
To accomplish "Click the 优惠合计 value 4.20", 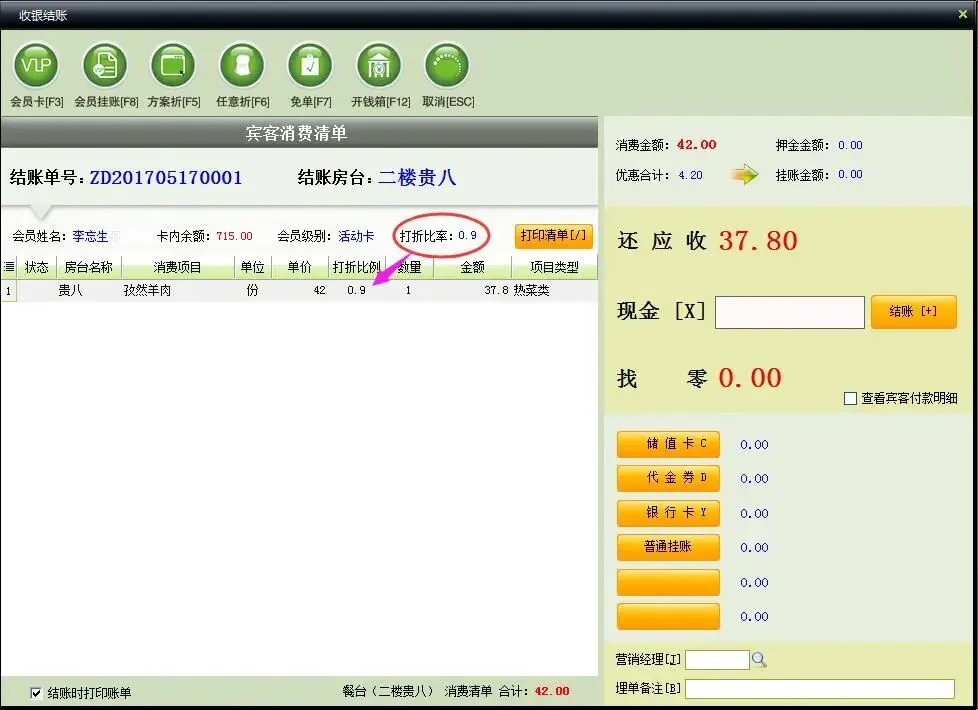I will [x=690, y=175].
